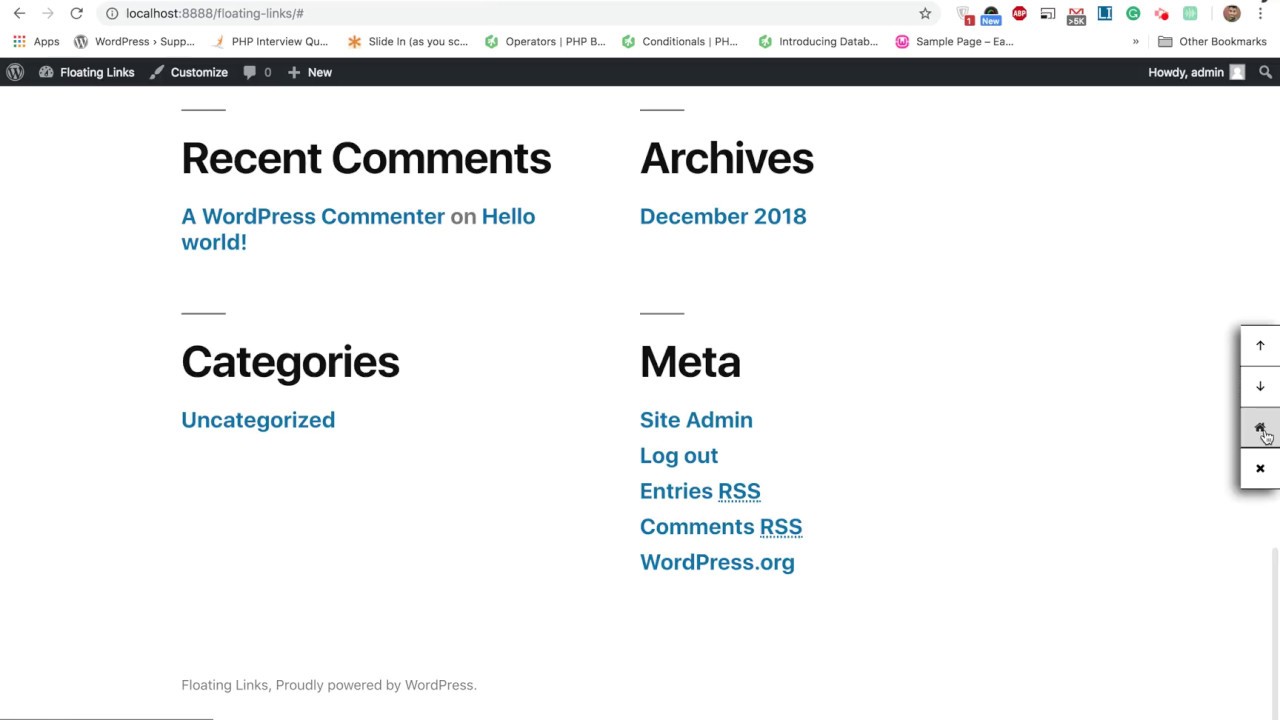The image size is (1280, 720).
Task: Open the admin bar search icon
Action: click(x=1265, y=72)
